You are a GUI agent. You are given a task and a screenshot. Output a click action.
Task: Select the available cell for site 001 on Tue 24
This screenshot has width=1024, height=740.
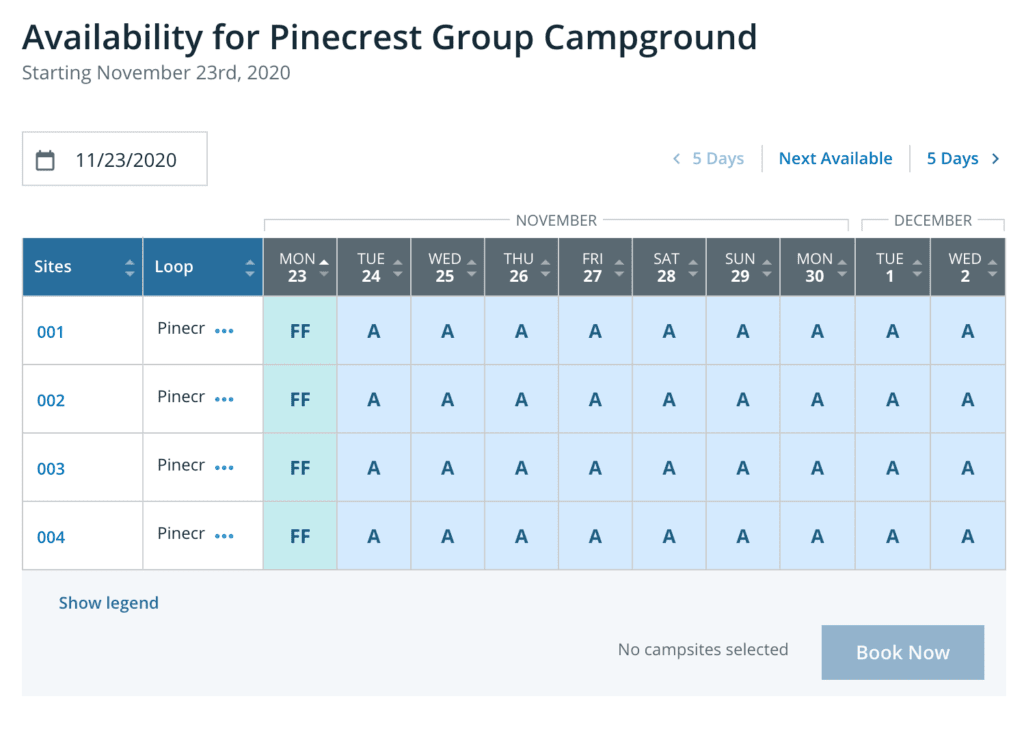click(373, 331)
